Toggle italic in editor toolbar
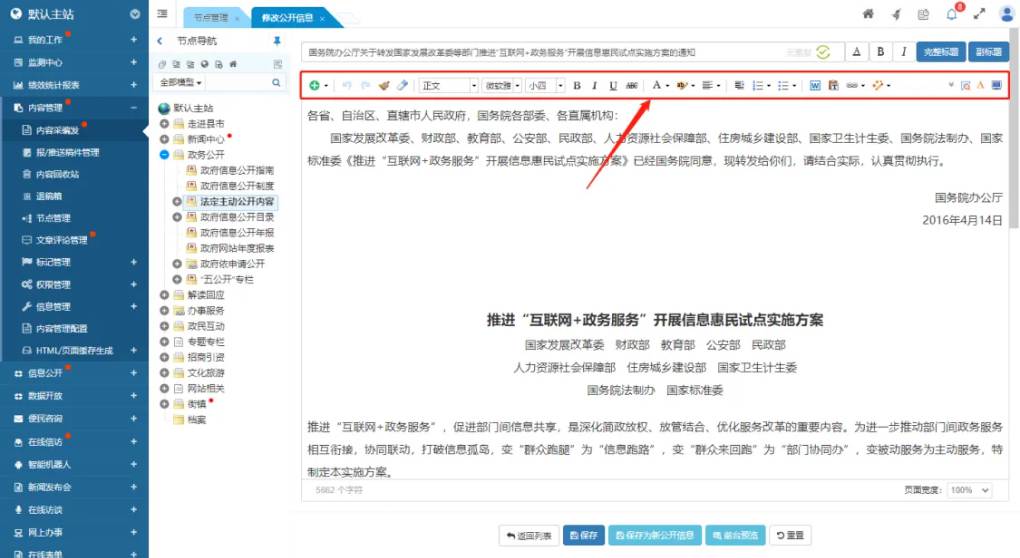Screen dimensions: 1020x558 (594, 86)
